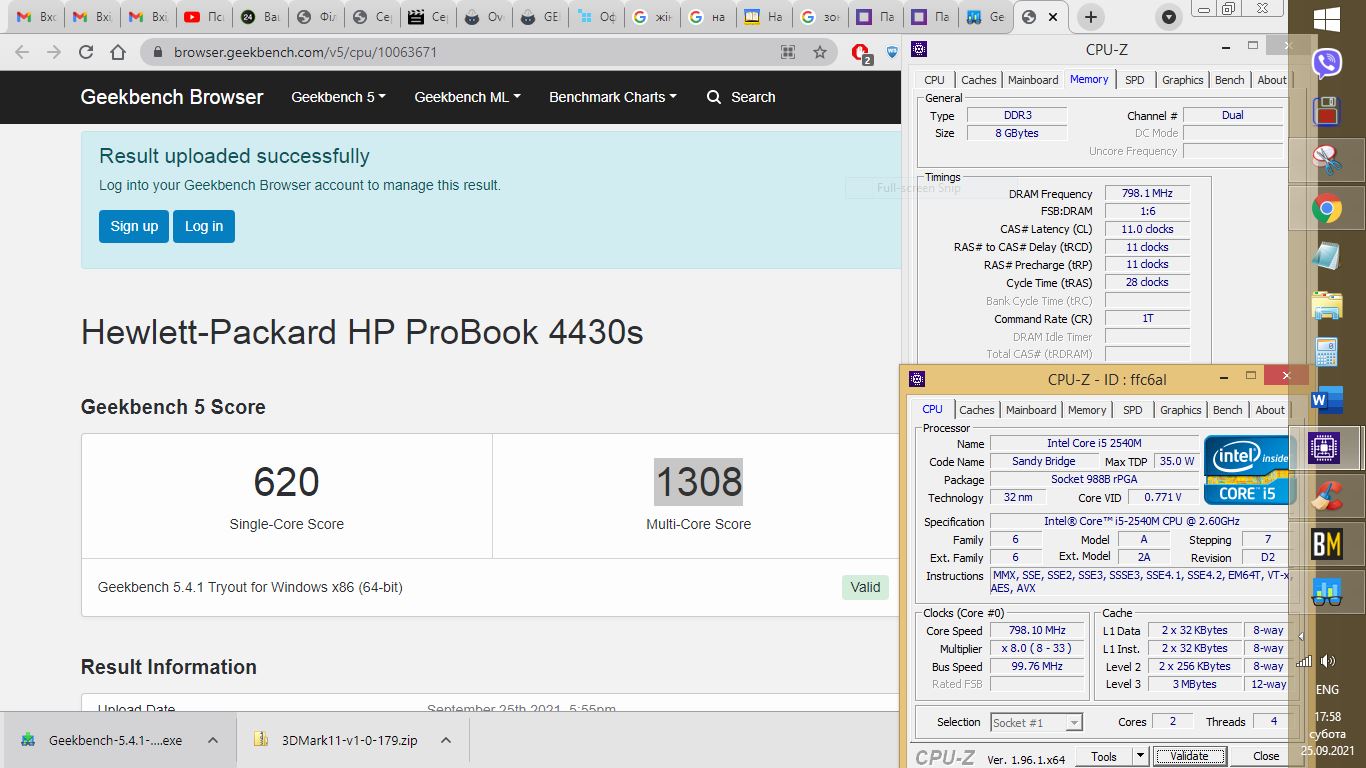Click the Geekbench Browser logo link
The height and width of the screenshot is (768, 1366).
click(x=172, y=97)
